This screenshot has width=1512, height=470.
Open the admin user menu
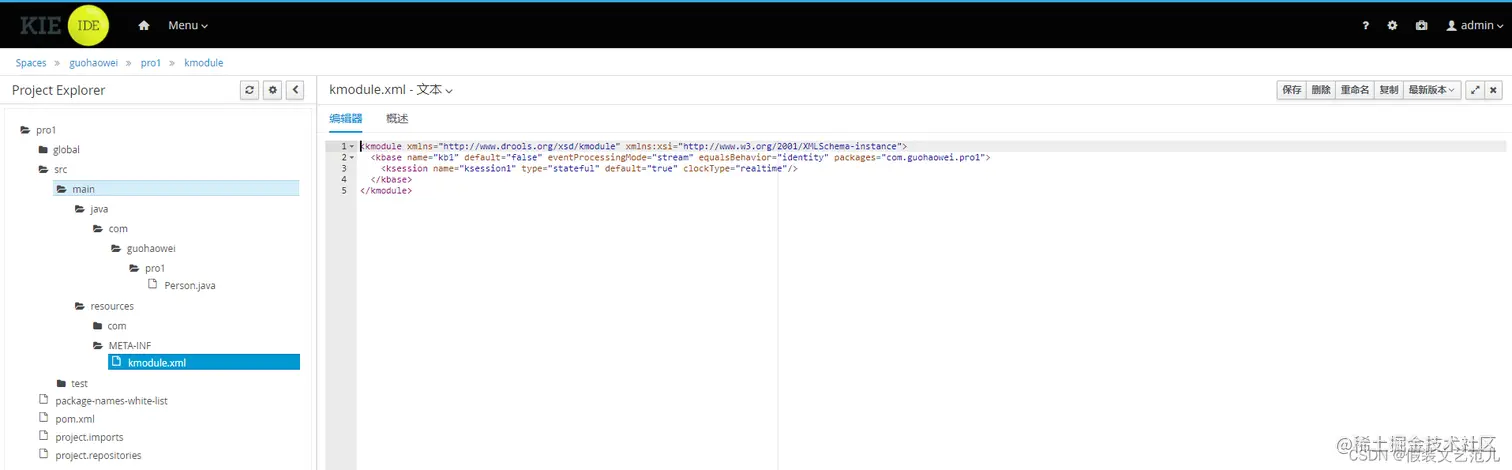(x=1475, y=26)
